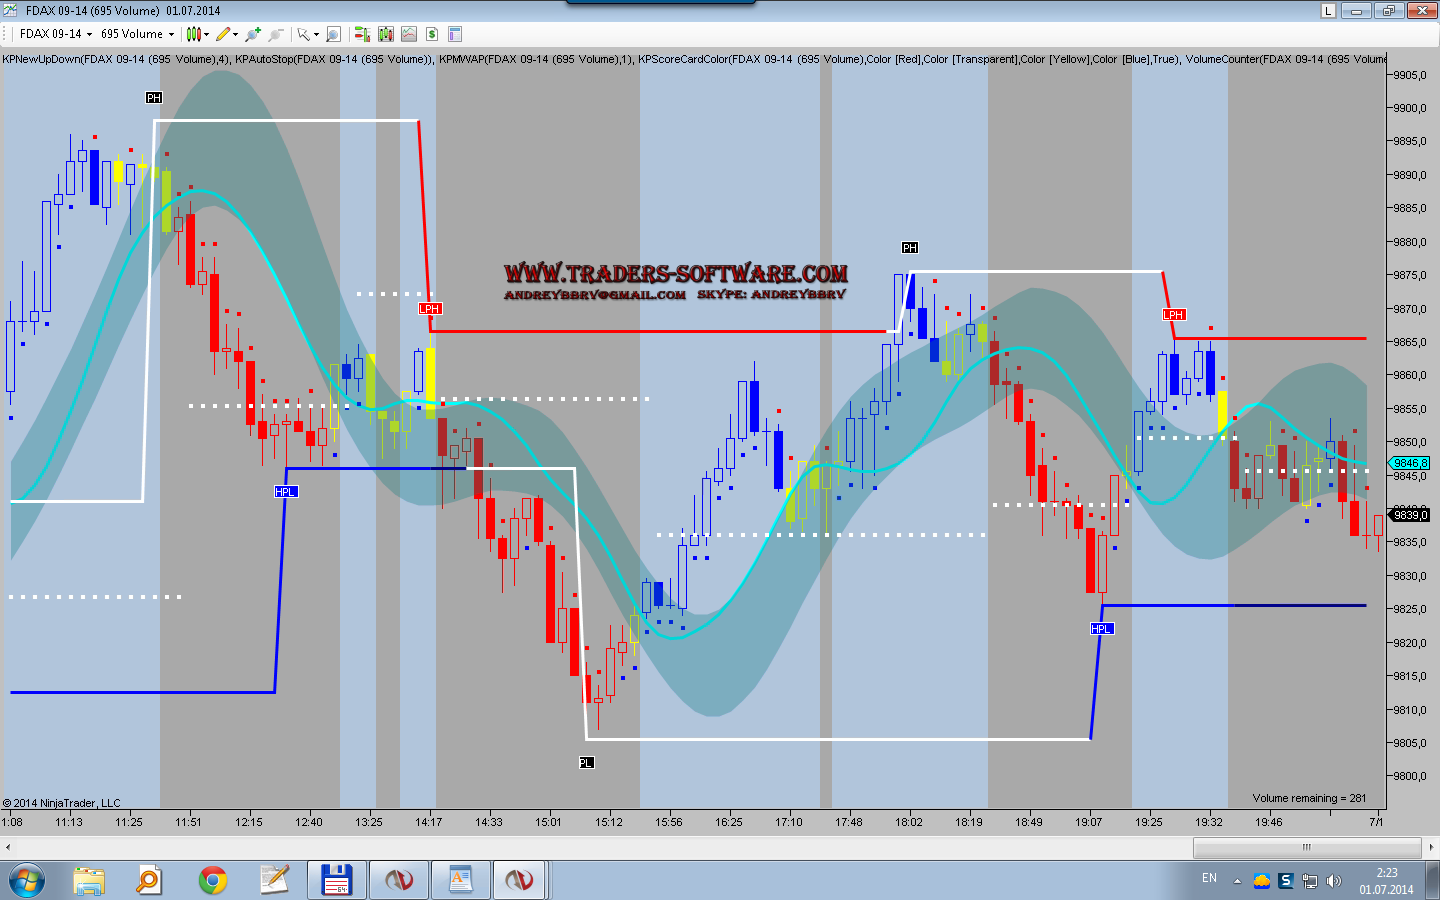Click the scrollbar left arrow
Viewport: 1440px width, 900px height.
[x=8, y=847]
